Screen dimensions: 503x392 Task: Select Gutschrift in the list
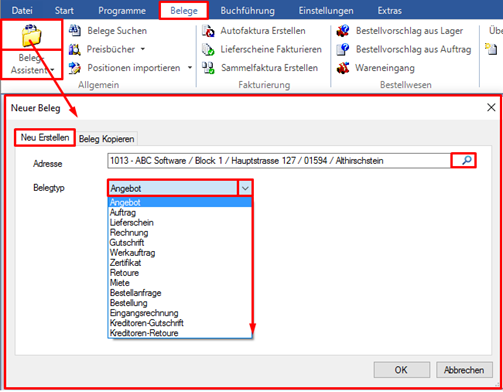click(180, 242)
